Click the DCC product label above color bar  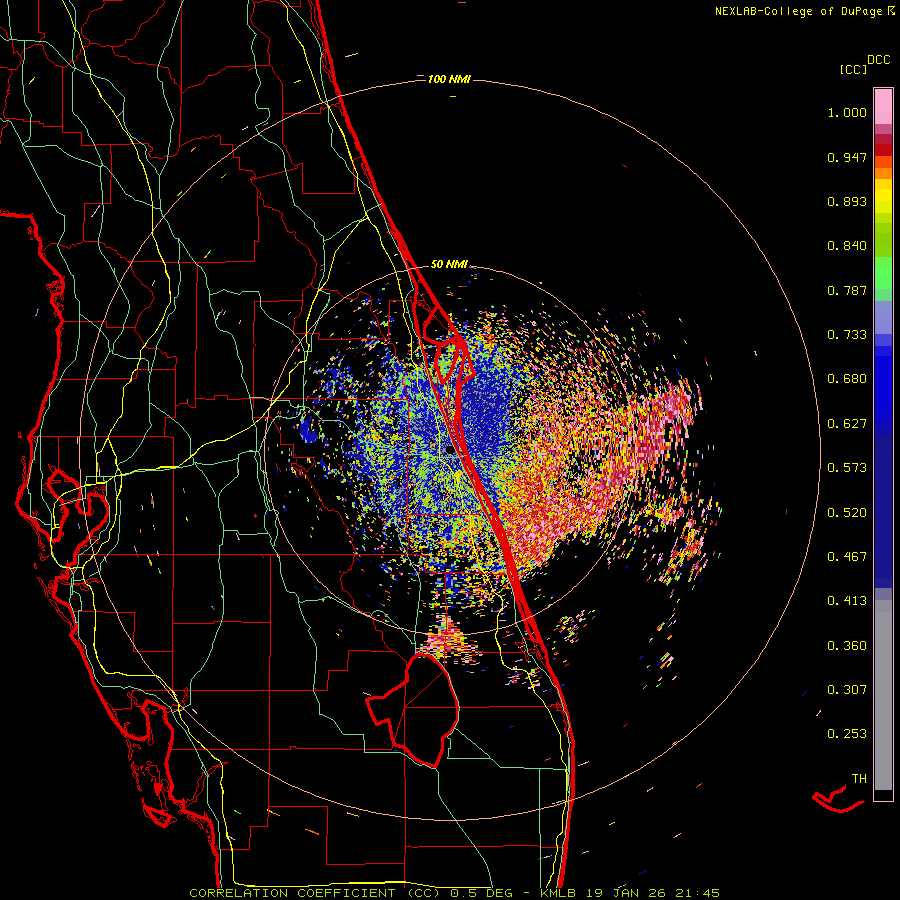pyautogui.click(x=879, y=60)
